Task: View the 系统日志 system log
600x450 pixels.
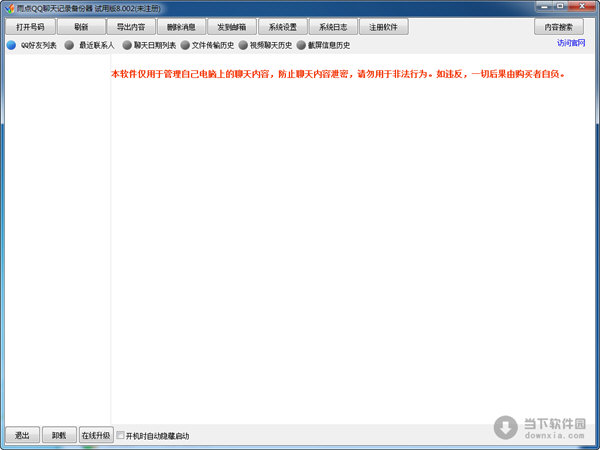Action: coord(333,27)
